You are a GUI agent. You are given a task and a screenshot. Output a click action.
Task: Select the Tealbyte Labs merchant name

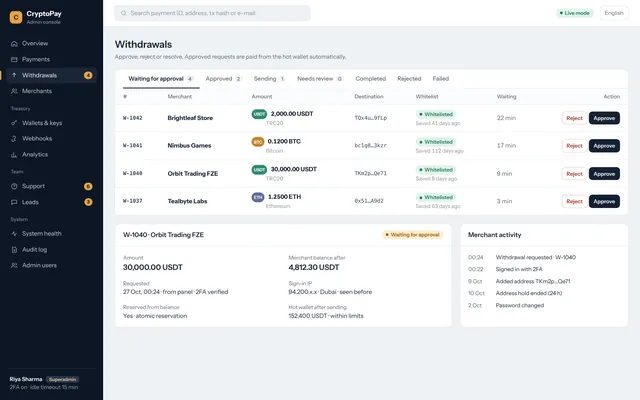point(187,201)
